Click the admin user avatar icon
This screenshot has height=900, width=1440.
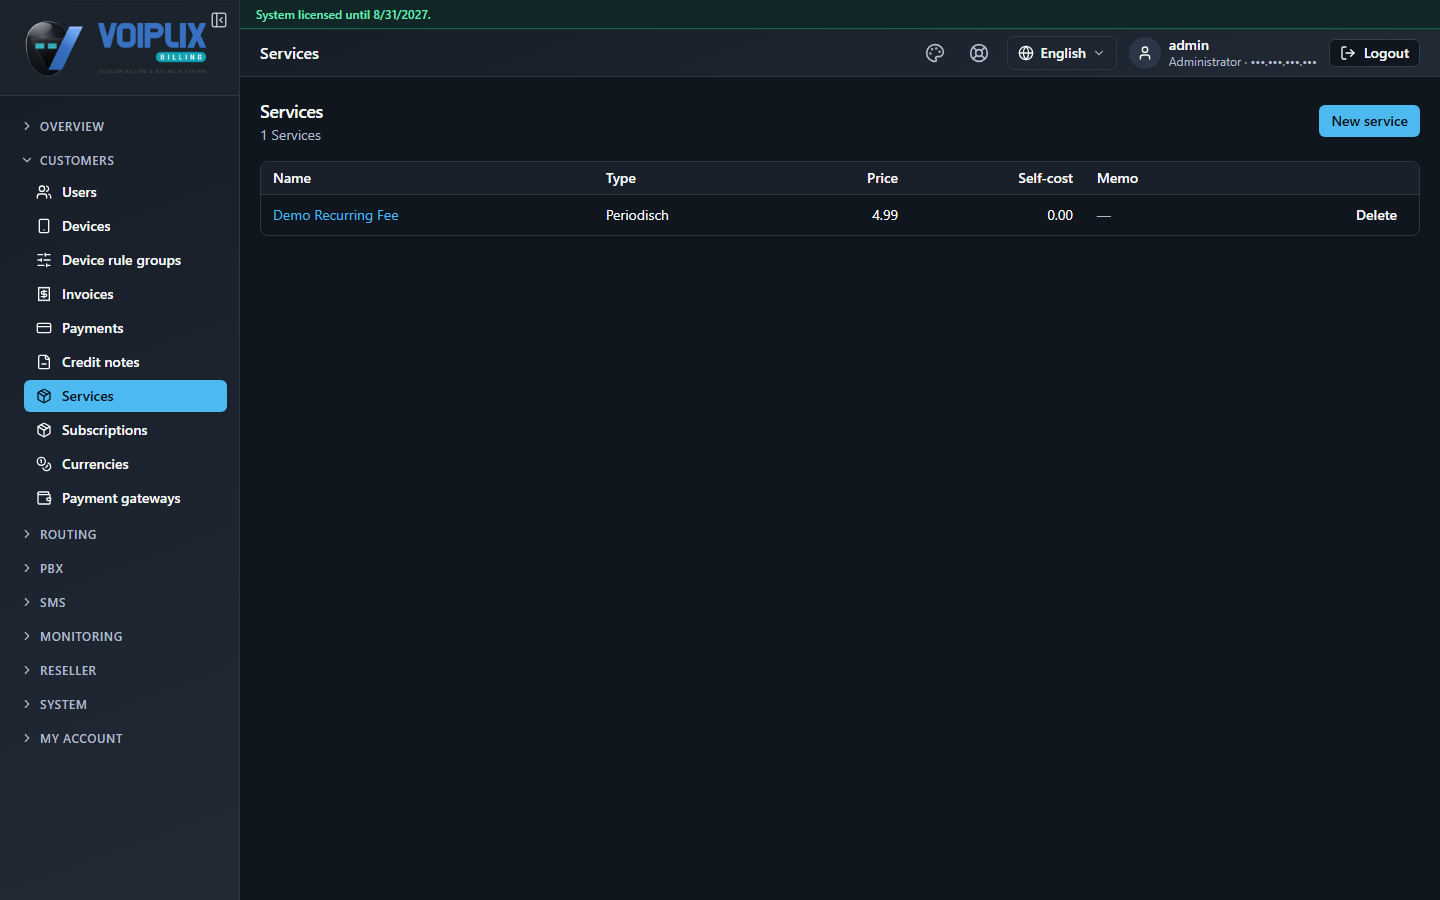coord(1145,53)
